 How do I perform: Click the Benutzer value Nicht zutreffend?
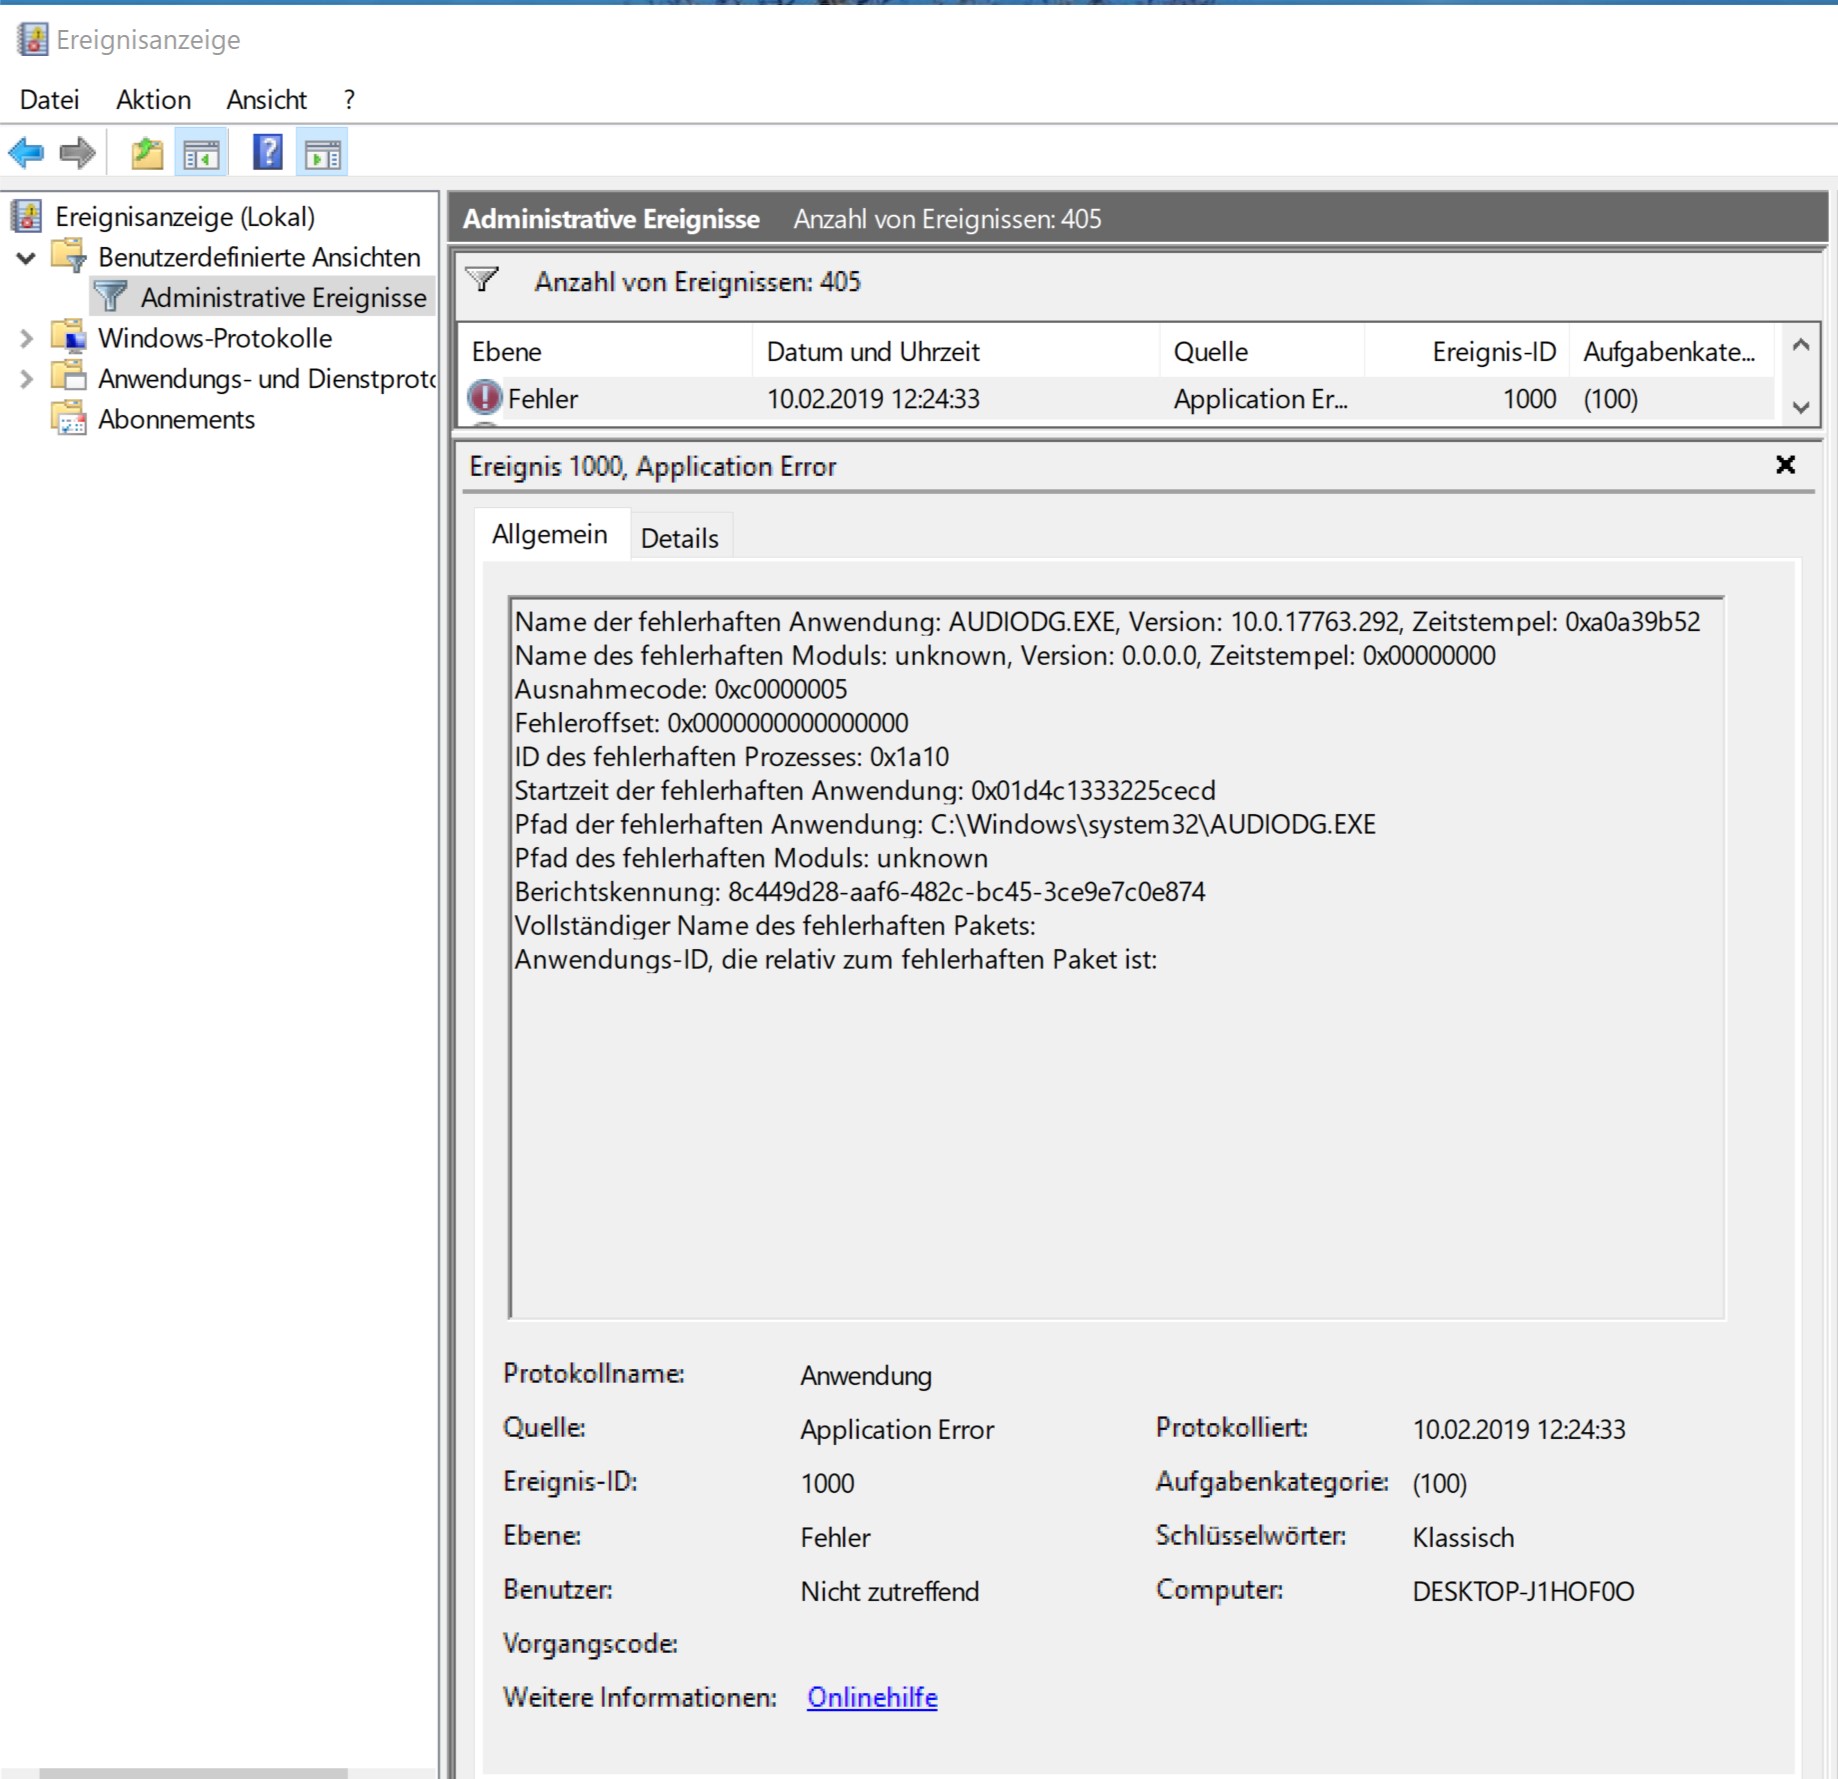coord(889,1591)
